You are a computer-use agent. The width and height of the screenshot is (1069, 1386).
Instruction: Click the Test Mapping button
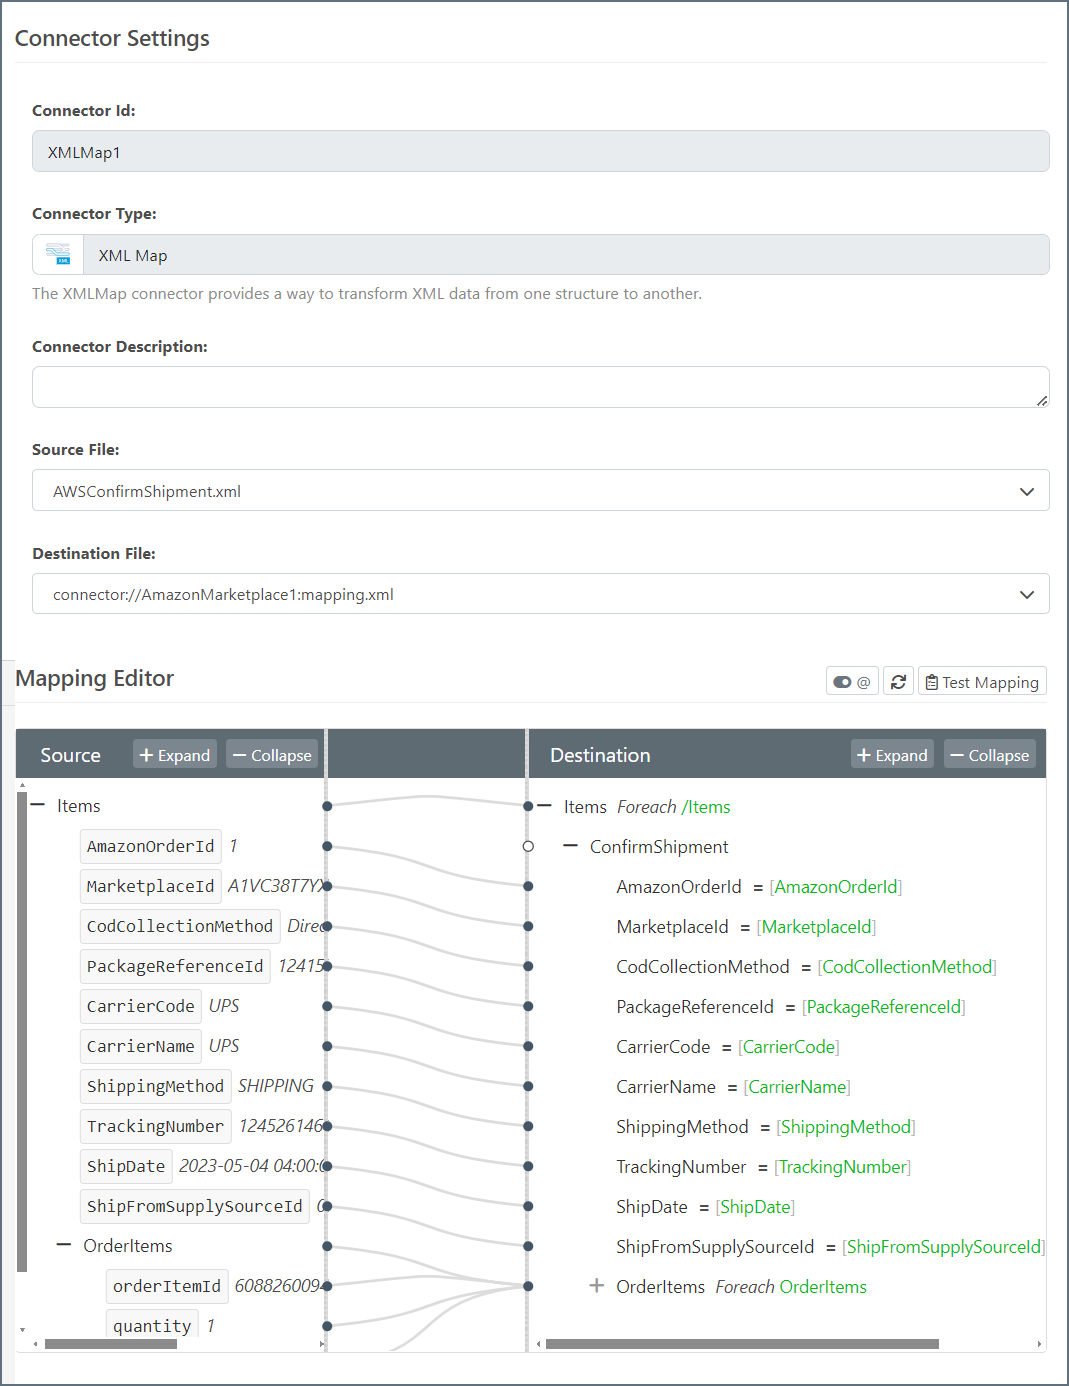click(982, 682)
